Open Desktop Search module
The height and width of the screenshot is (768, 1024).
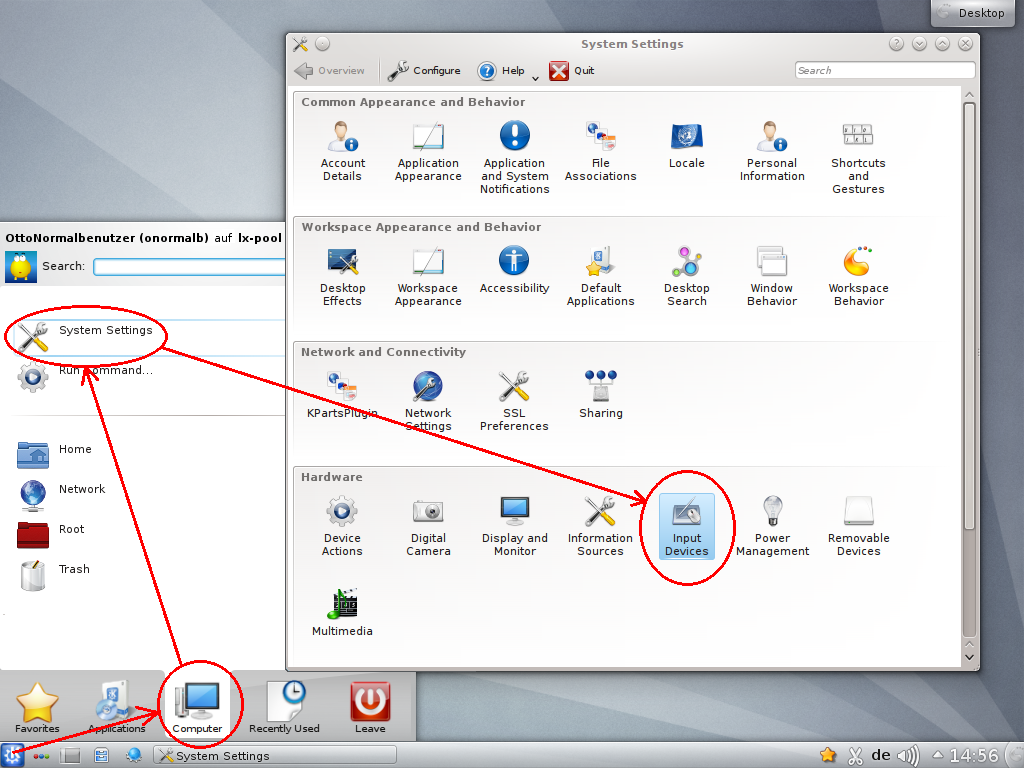click(x=686, y=276)
